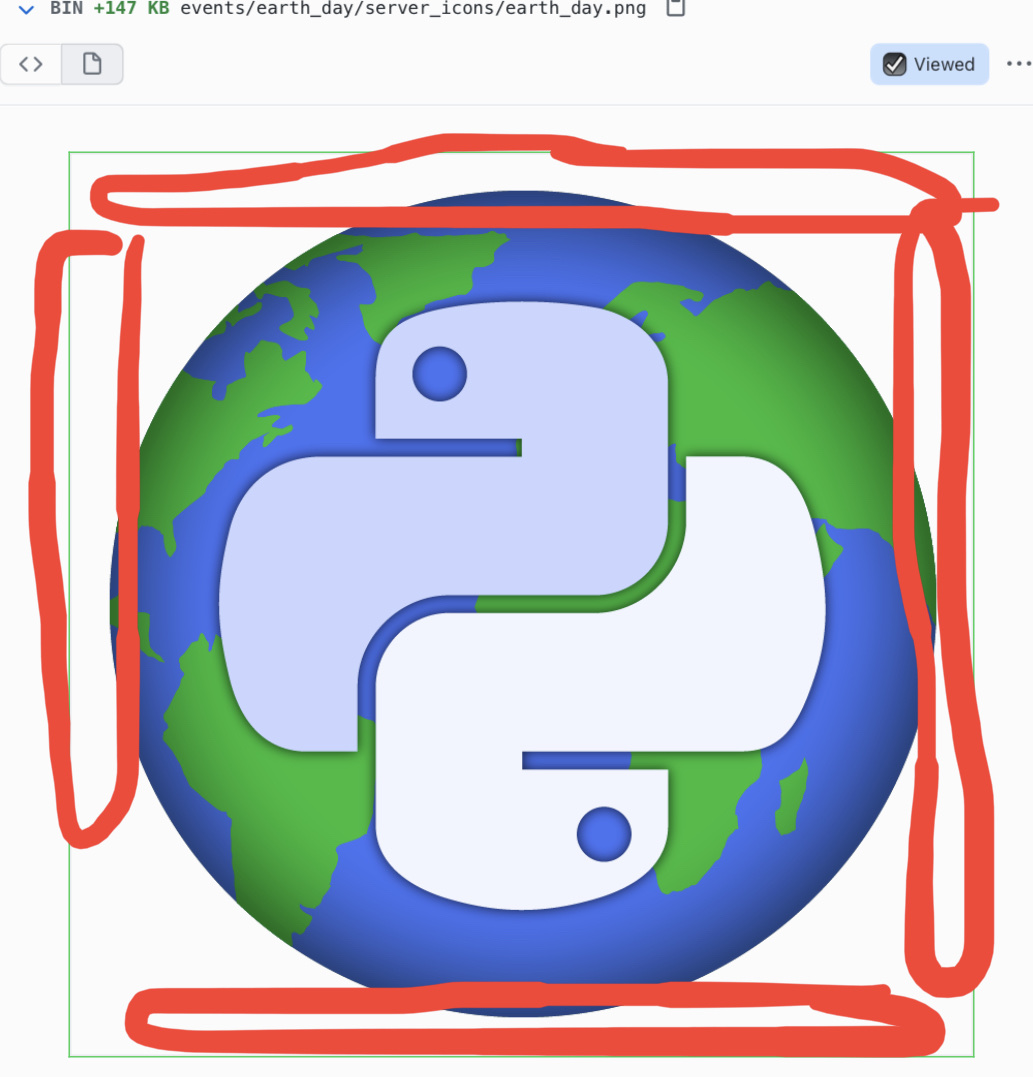
Task: Click the +147 KB size label
Action: tap(131, 8)
